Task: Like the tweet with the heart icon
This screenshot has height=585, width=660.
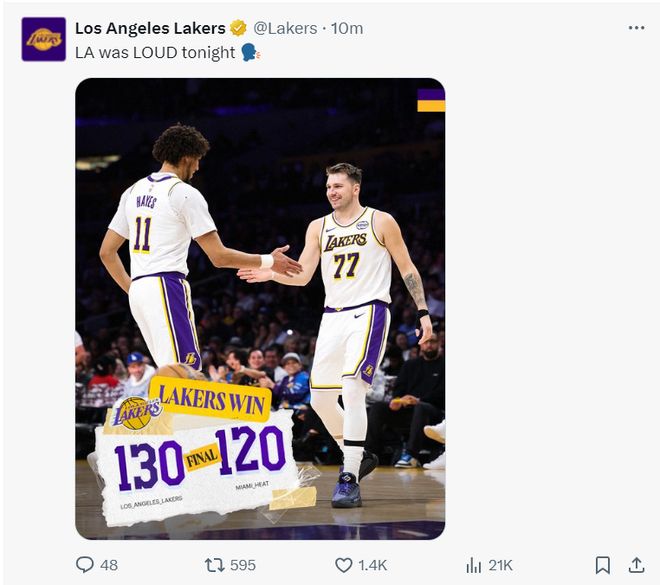Action: point(343,565)
